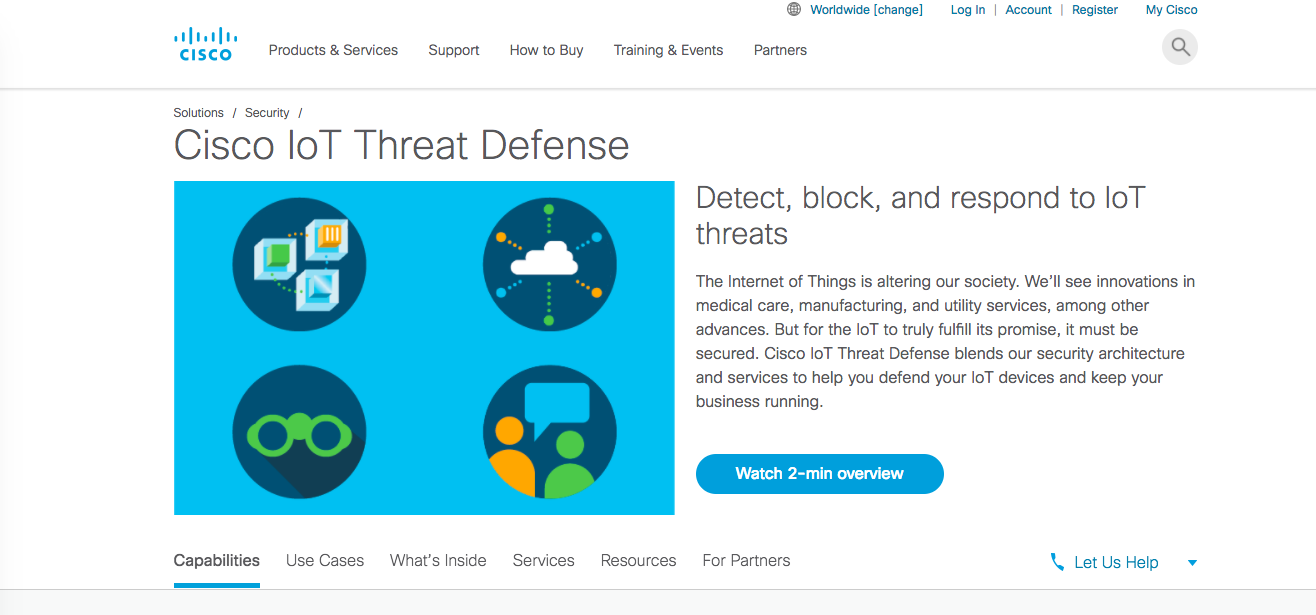Expand the Let Us Help dropdown arrow

point(1192,563)
